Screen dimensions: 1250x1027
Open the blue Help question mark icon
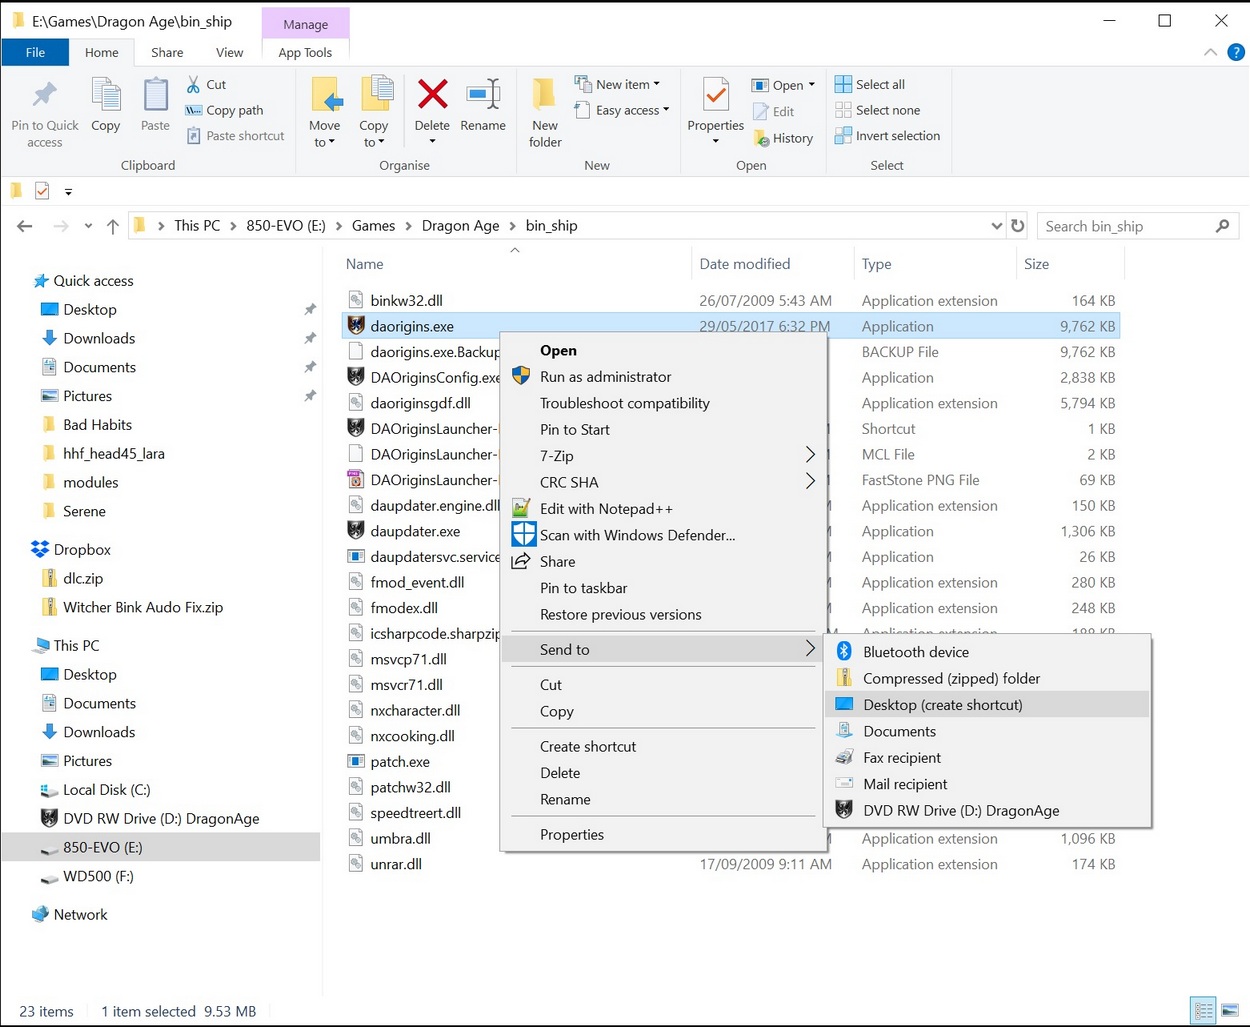click(x=1236, y=52)
